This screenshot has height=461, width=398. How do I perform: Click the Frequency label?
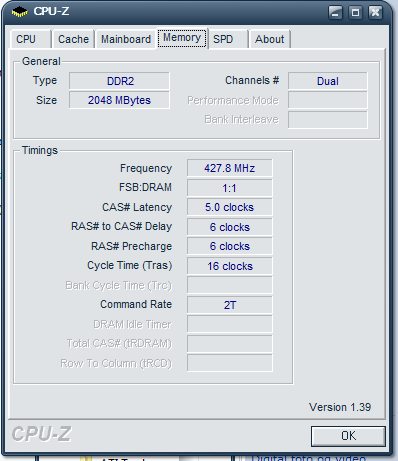pyautogui.click(x=146, y=168)
